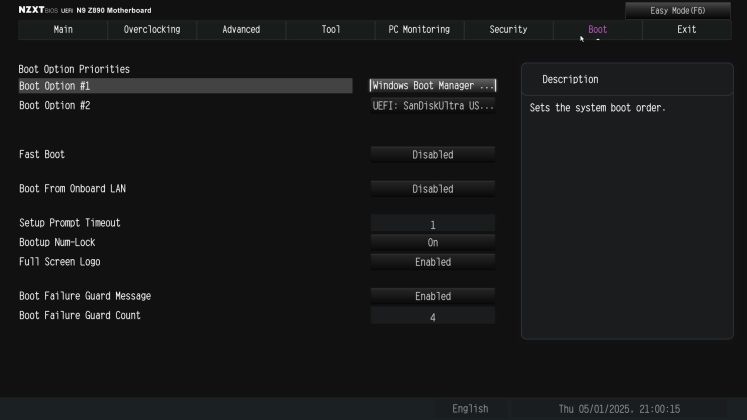Open the Main tab

coord(62,30)
